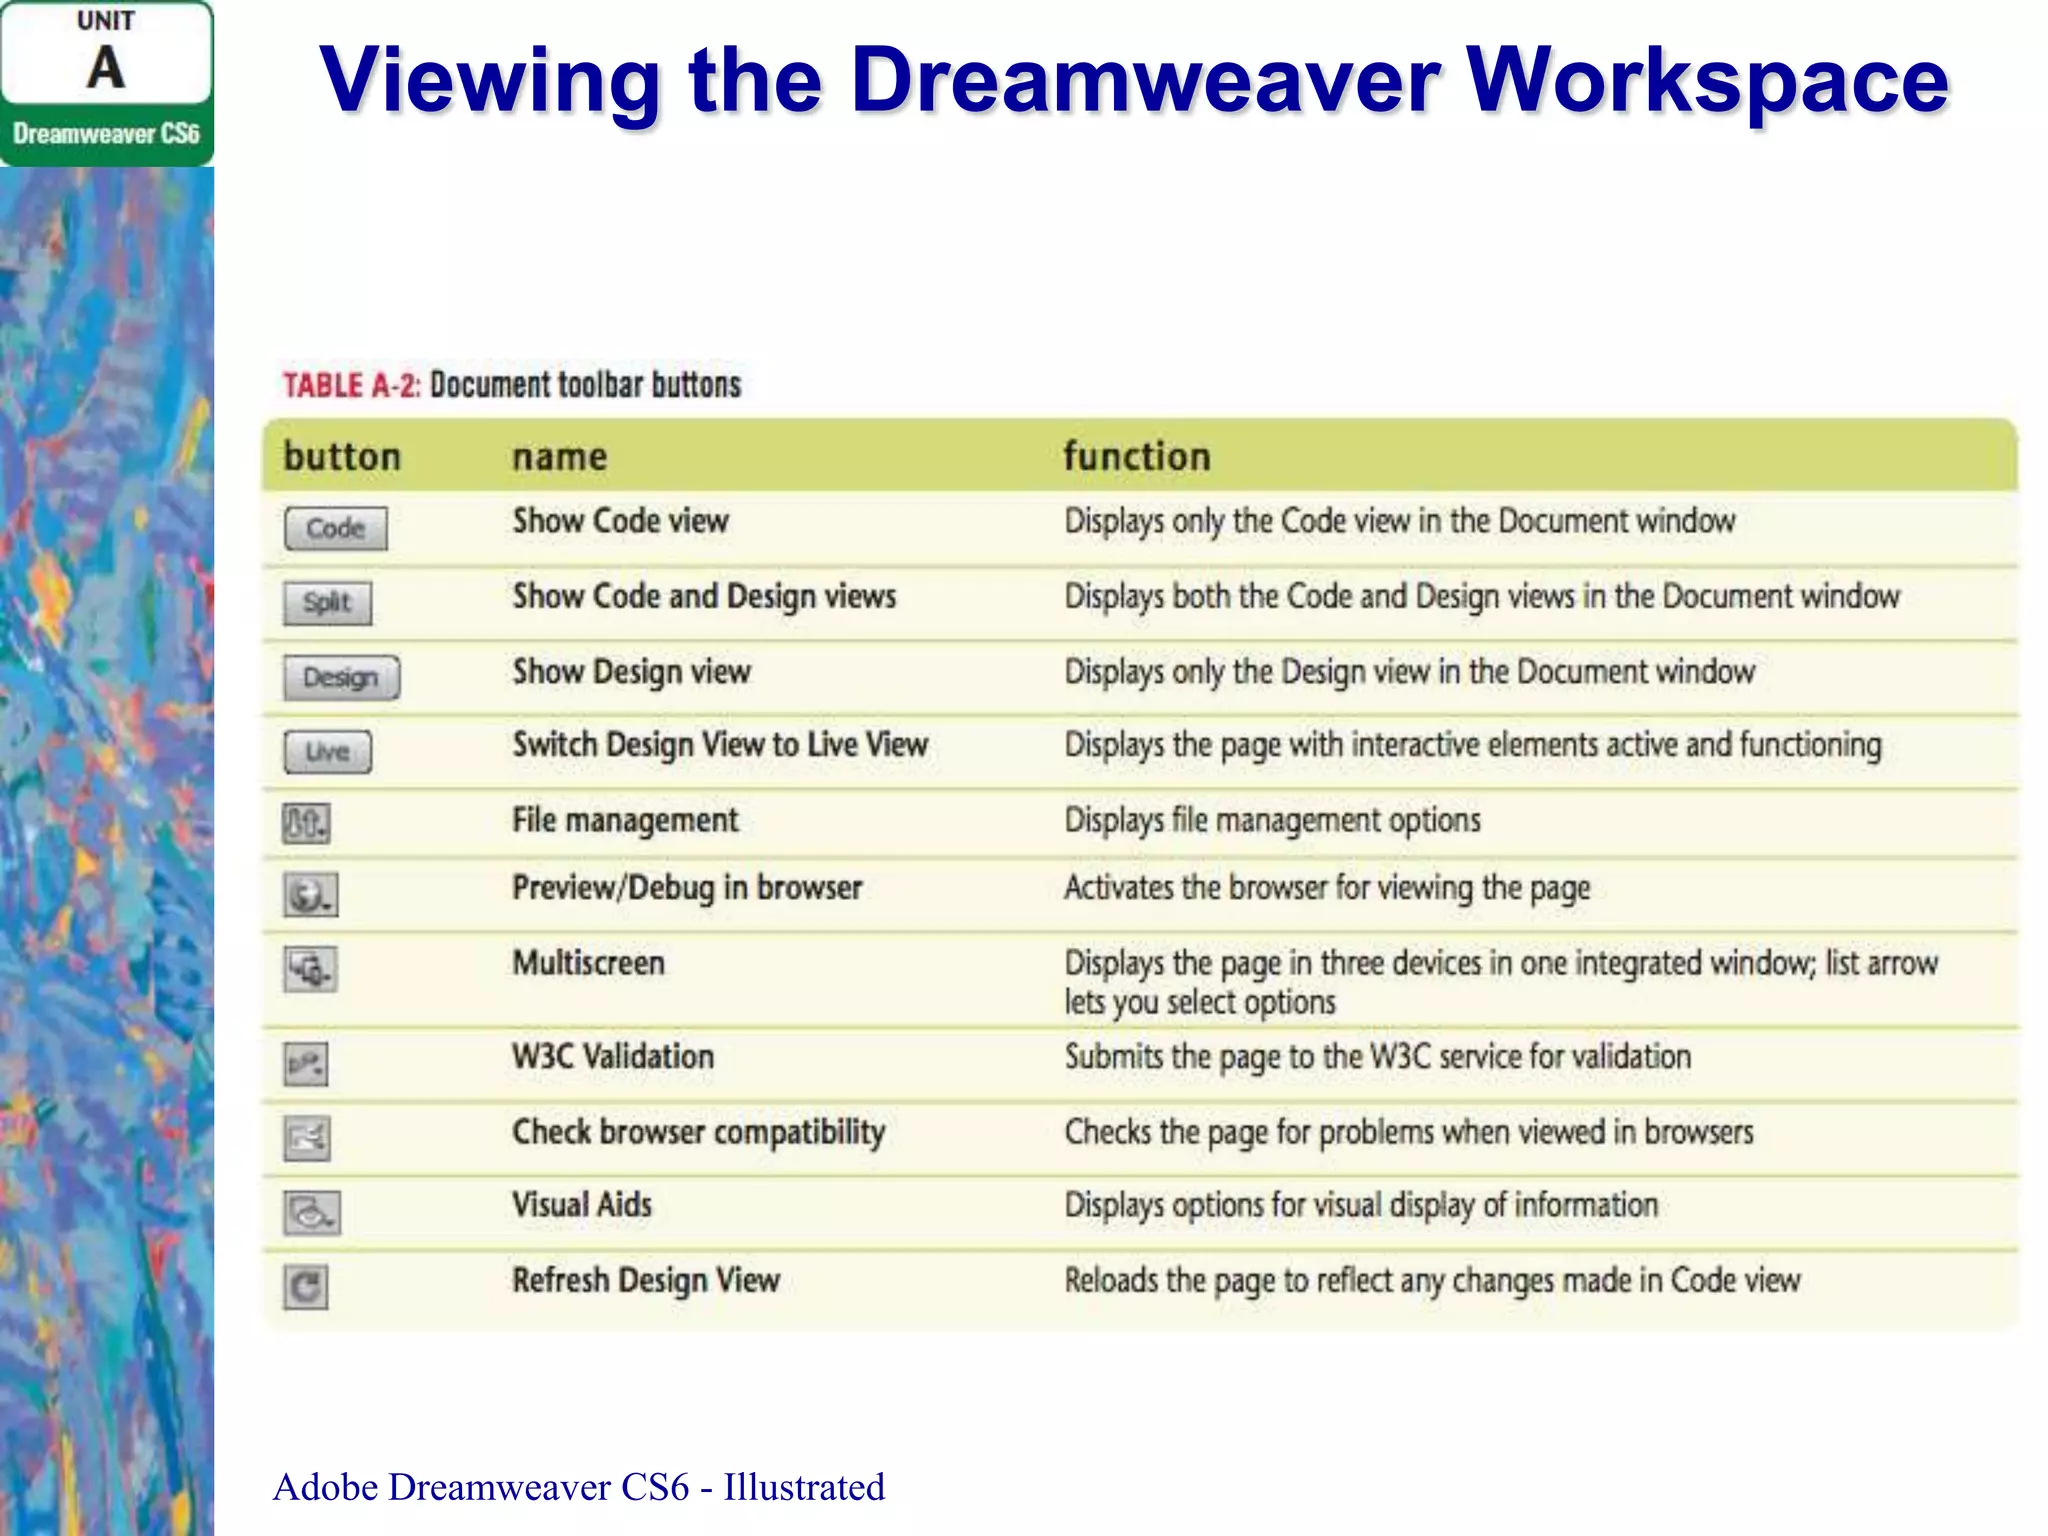Click the 'function' column header

click(1137, 456)
